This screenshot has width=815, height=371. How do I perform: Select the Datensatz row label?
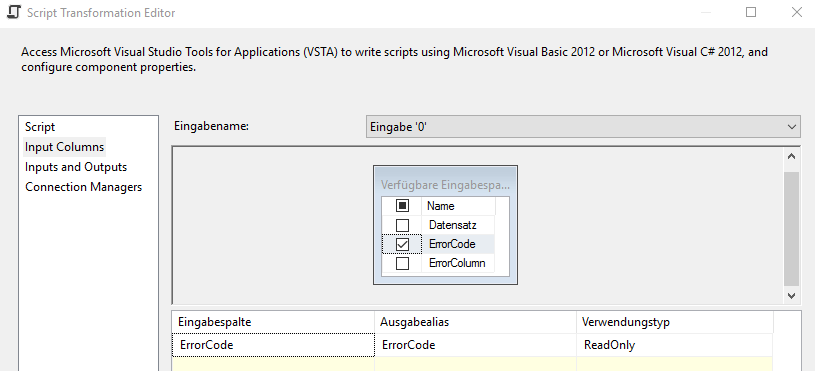coord(453,226)
